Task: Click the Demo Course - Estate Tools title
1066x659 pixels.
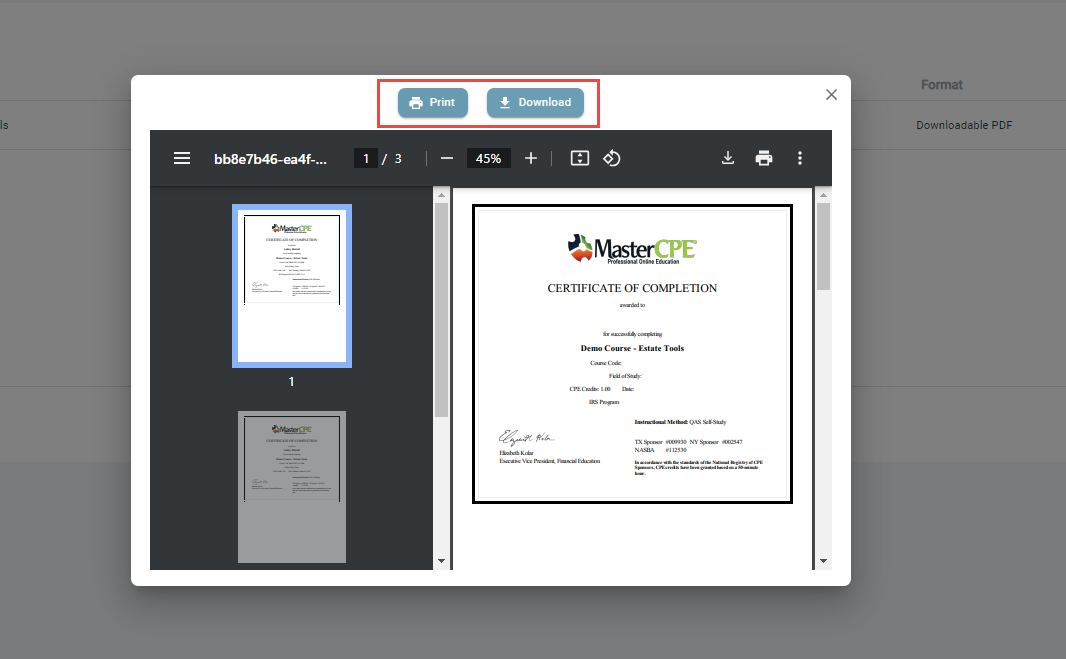Action: tap(632, 348)
